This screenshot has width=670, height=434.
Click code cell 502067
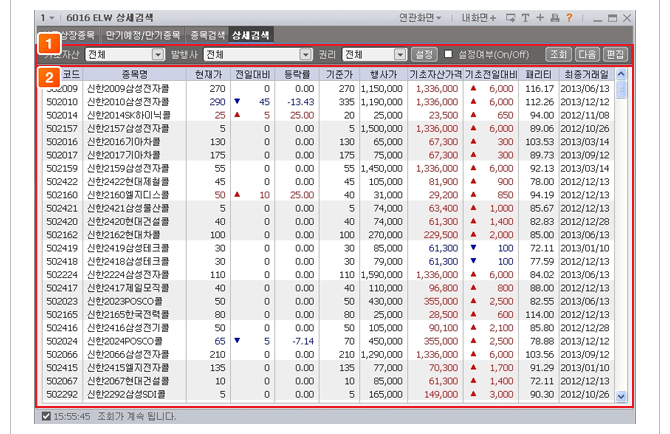coord(62,381)
